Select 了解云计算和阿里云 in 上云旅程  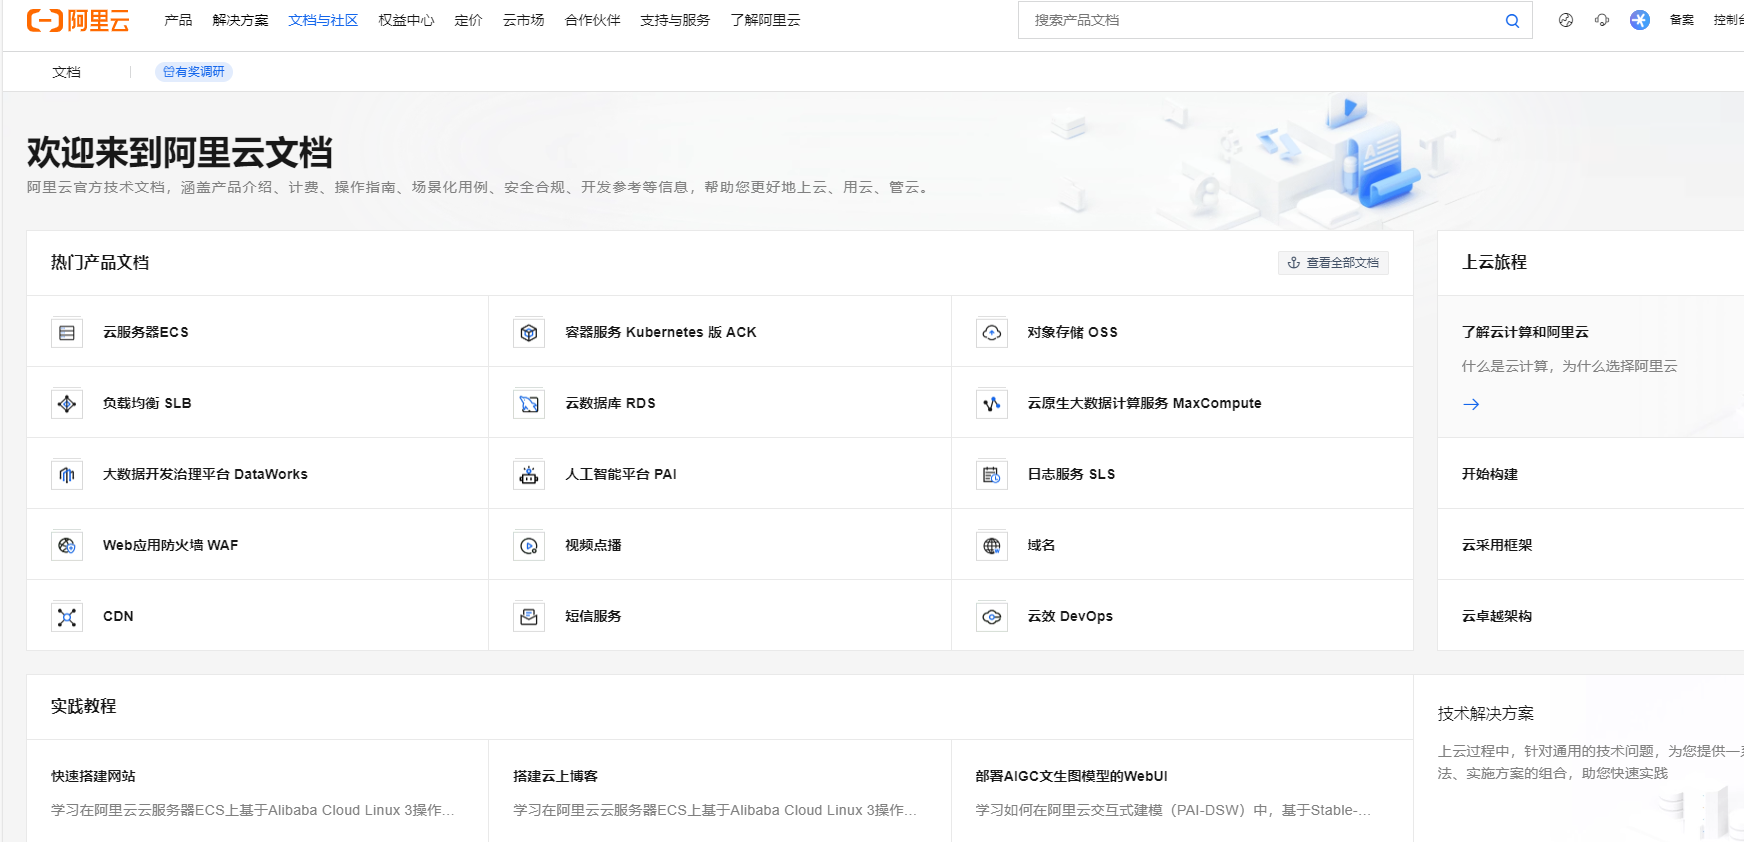click(1525, 332)
